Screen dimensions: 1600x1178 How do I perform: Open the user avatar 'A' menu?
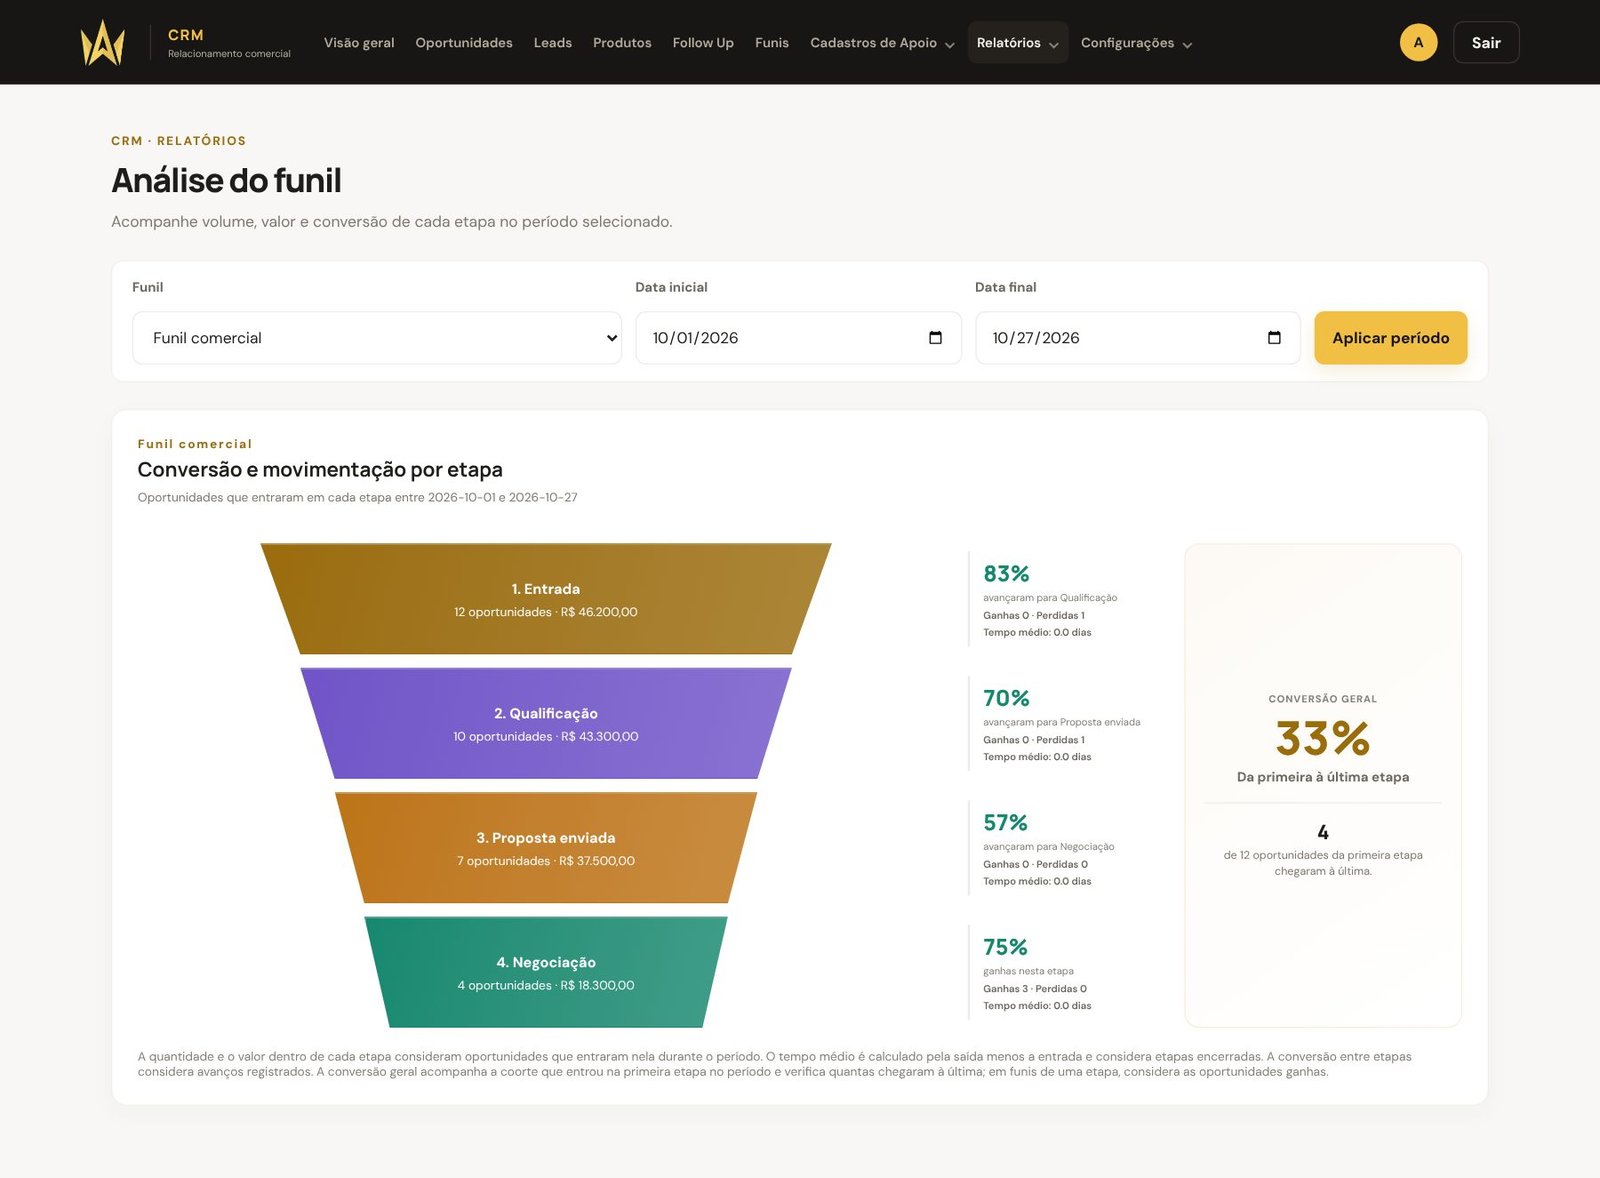coord(1418,42)
